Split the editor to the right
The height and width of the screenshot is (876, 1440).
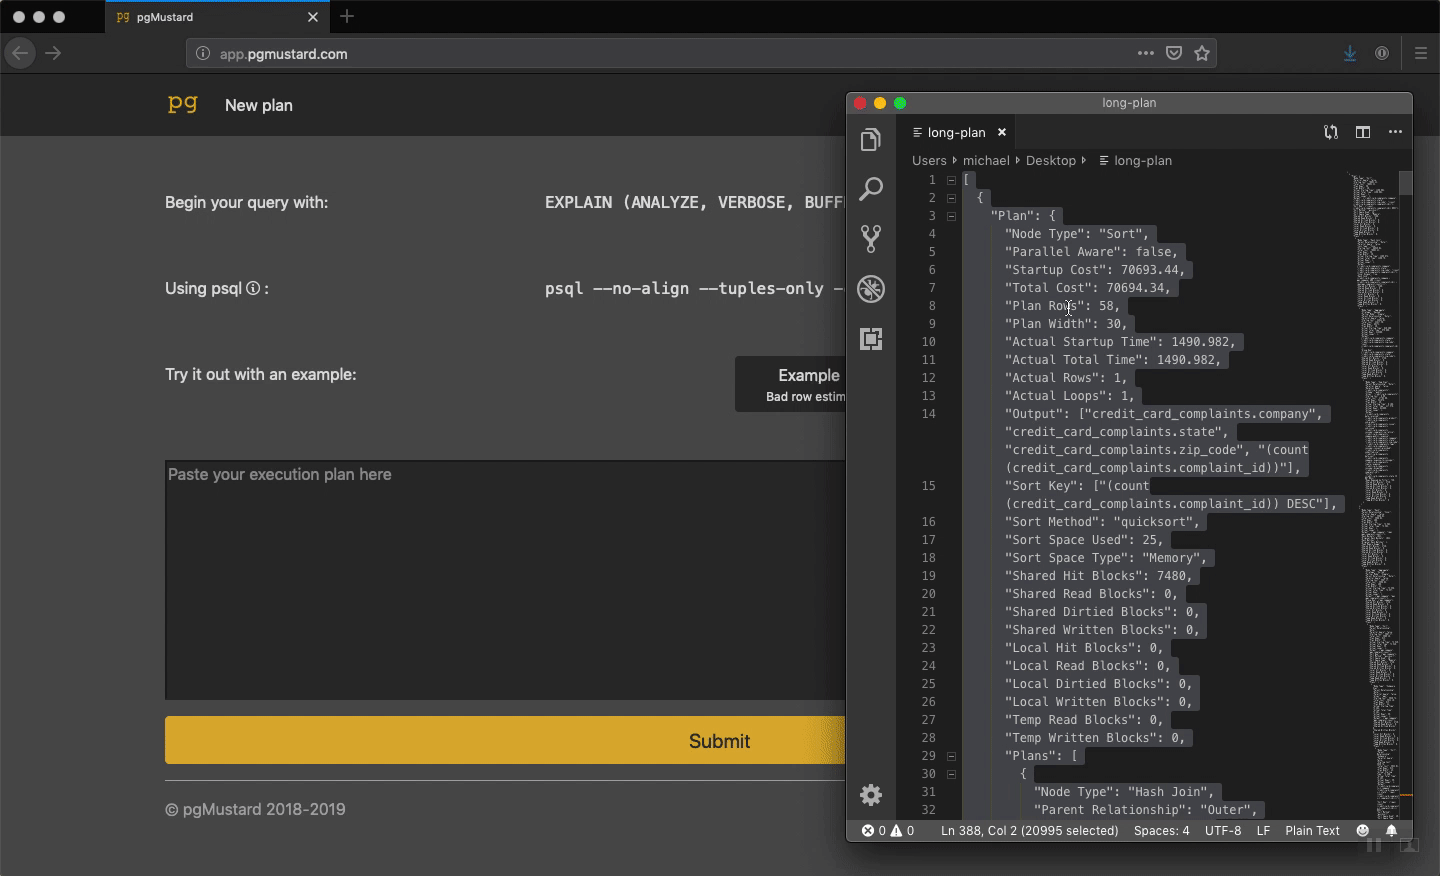click(1362, 132)
